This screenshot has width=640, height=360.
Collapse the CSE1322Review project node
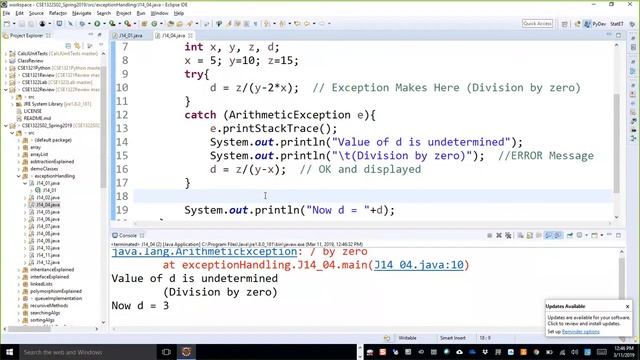(6, 89)
